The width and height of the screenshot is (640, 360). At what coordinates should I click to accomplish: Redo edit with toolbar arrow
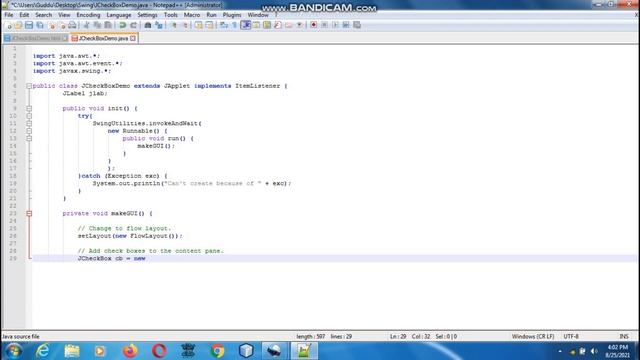[x=133, y=25]
